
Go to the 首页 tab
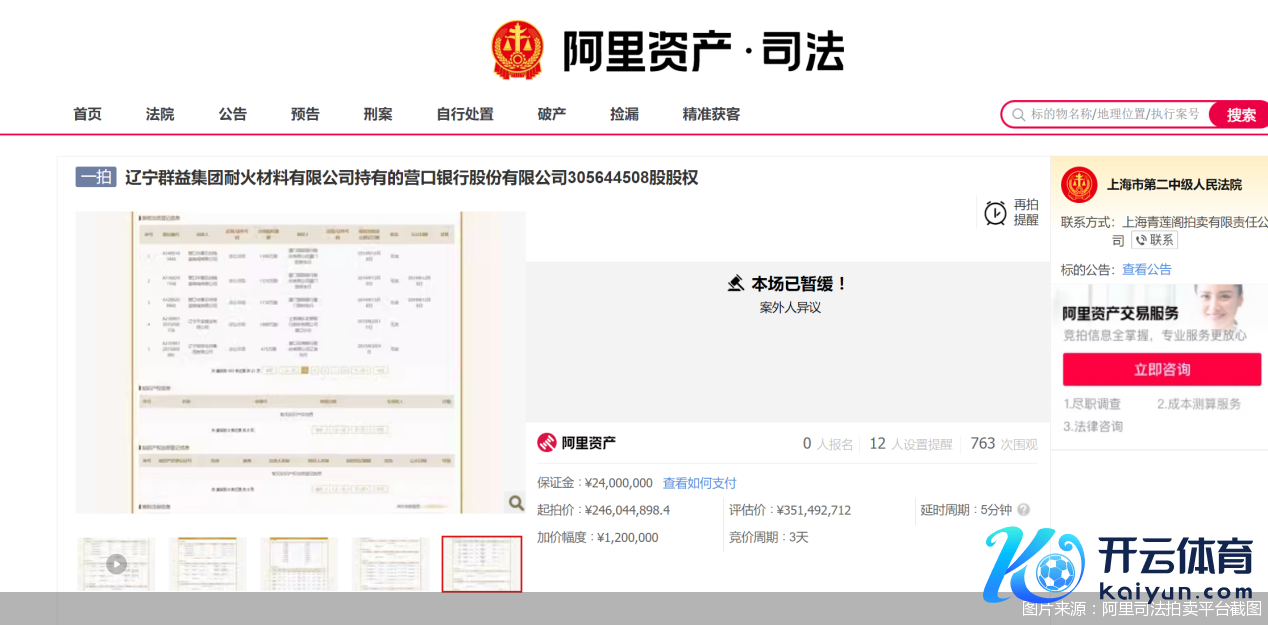87,114
